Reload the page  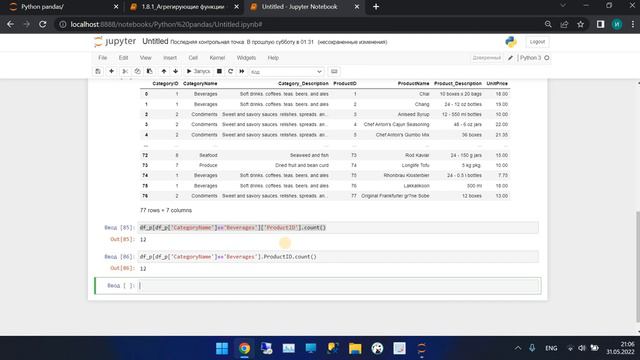tap(43, 24)
